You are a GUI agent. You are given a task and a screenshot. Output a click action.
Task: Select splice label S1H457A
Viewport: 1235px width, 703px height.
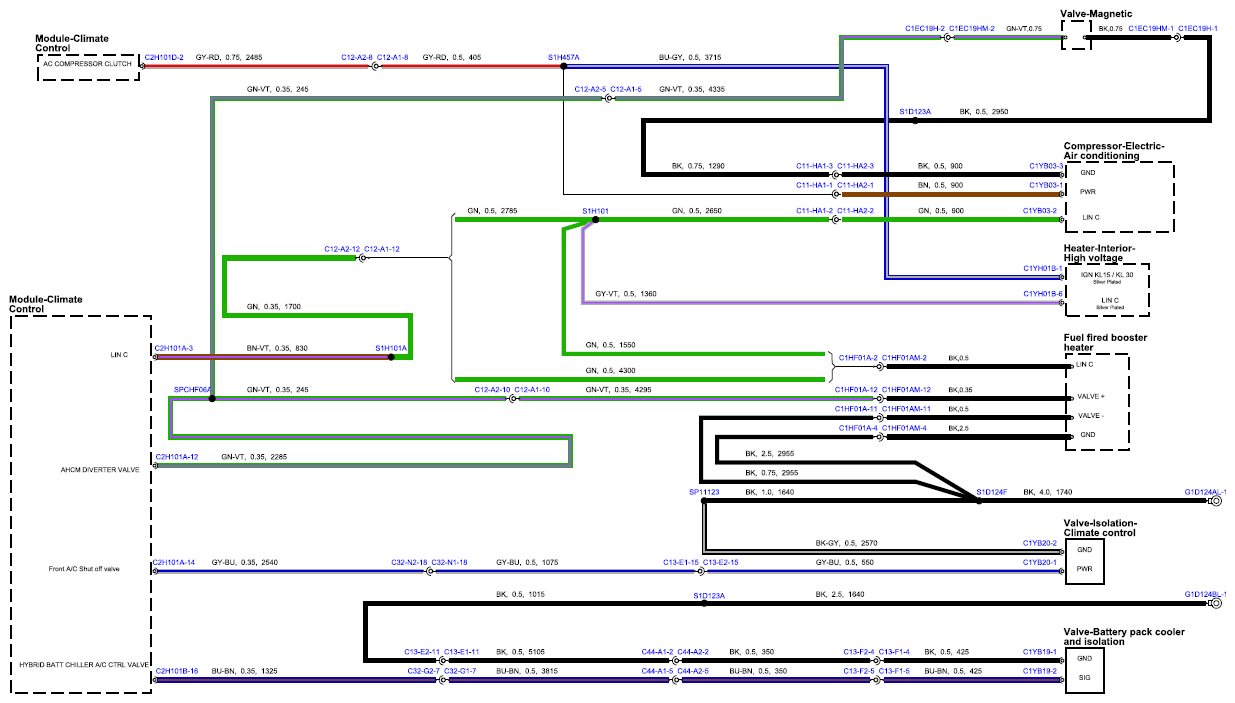[x=564, y=58]
